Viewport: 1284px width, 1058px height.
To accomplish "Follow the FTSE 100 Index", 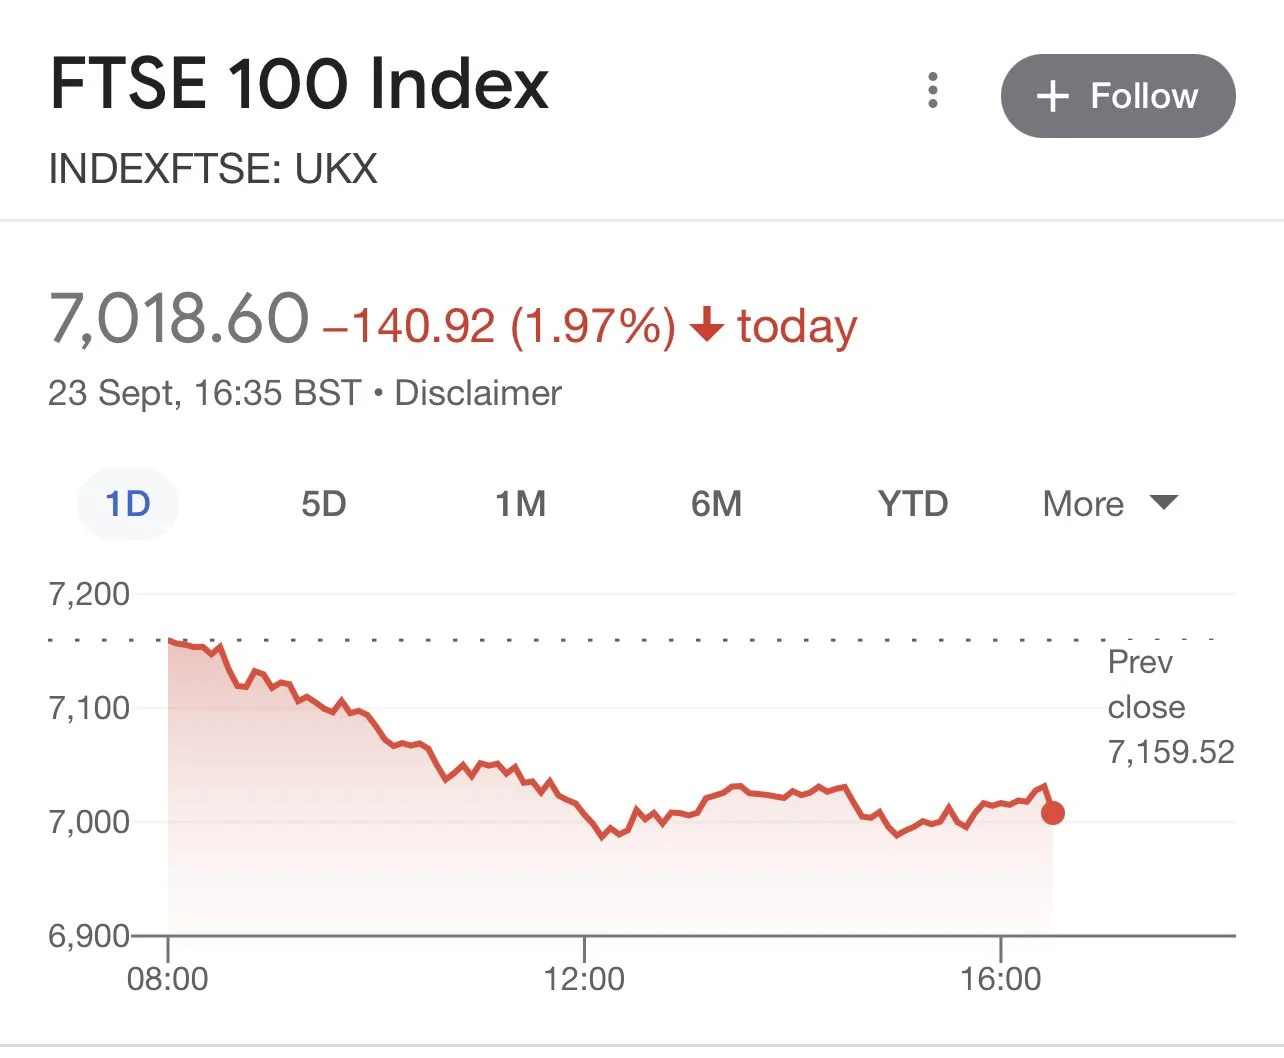I will coord(1118,96).
